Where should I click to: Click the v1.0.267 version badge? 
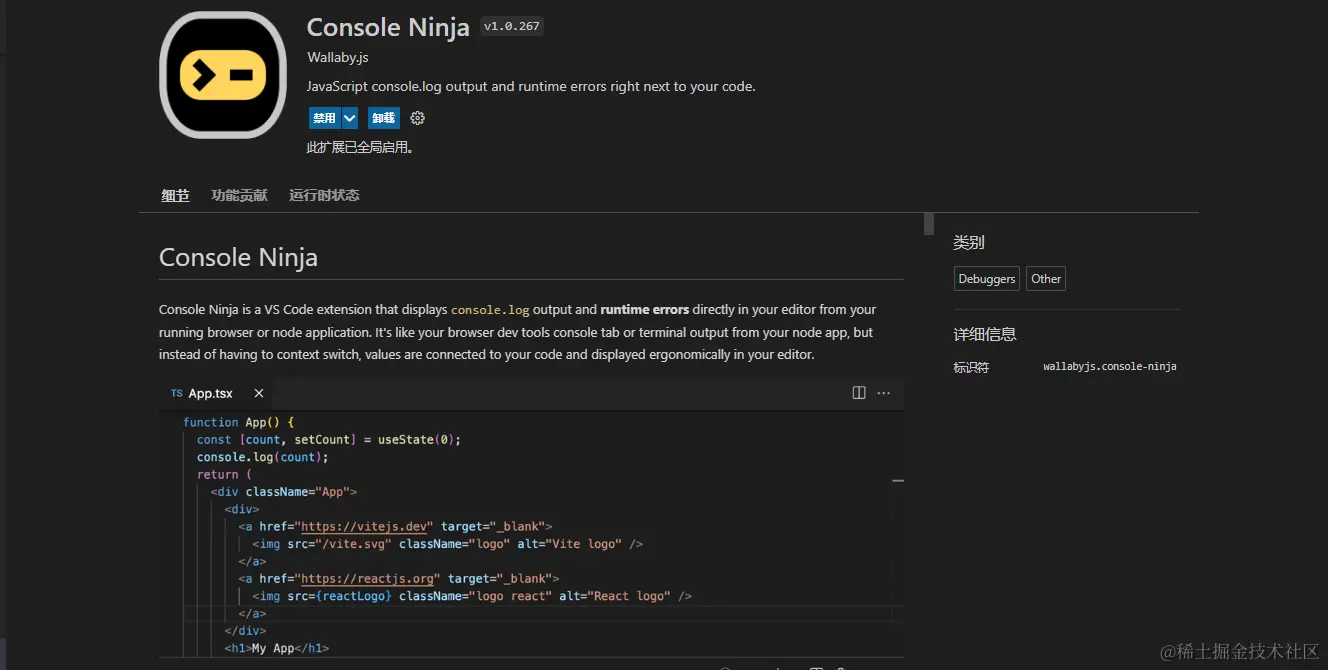point(511,27)
